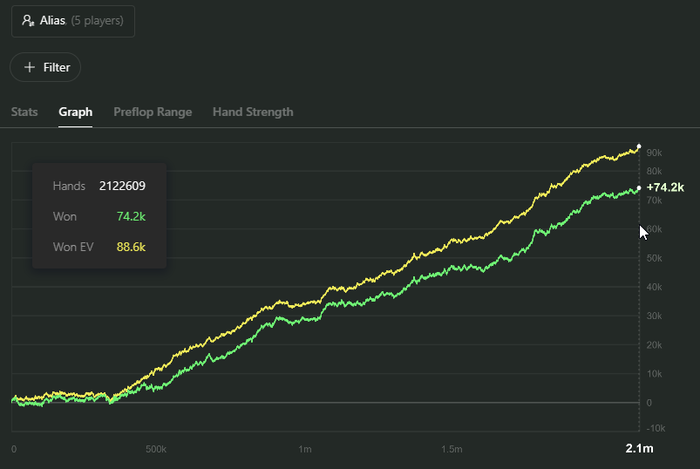Click the +74.2k end value label
Screen dimensions: 700x469
tap(665, 188)
